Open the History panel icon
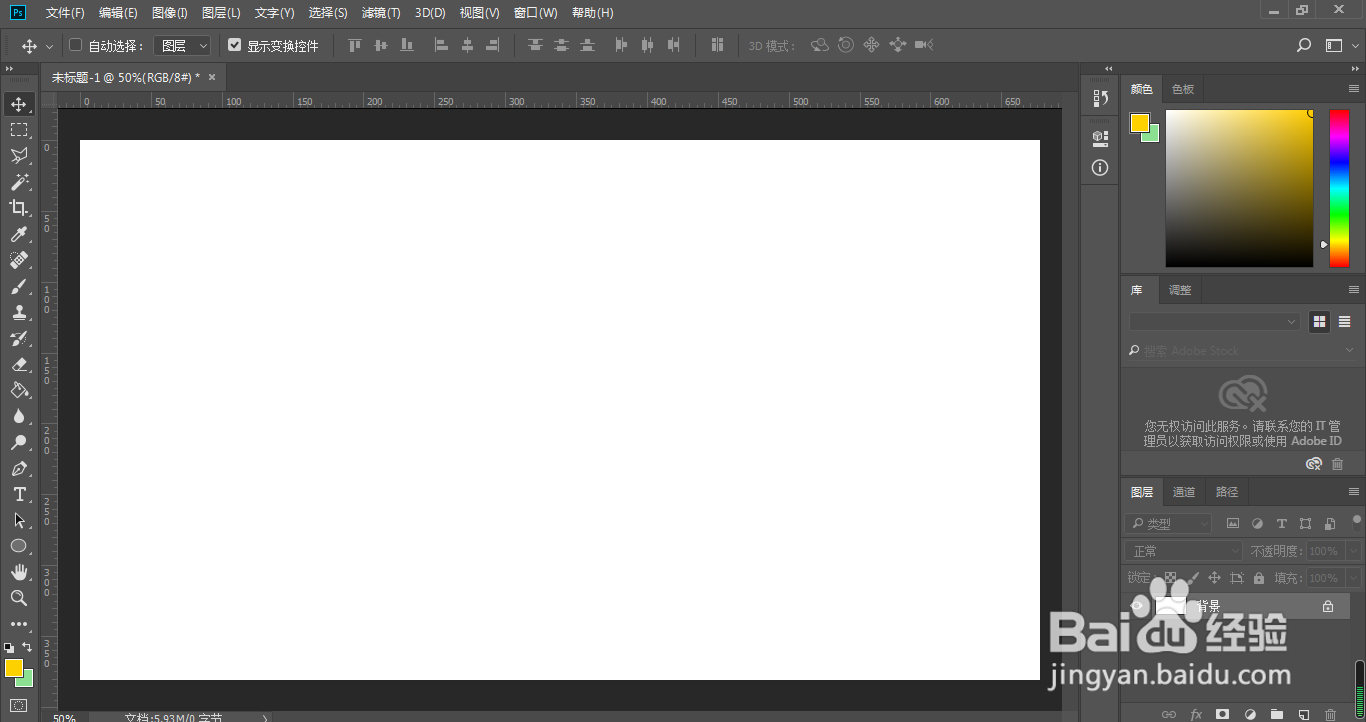The height and width of the screenshot is (722, 1366). pos(1100,98)
